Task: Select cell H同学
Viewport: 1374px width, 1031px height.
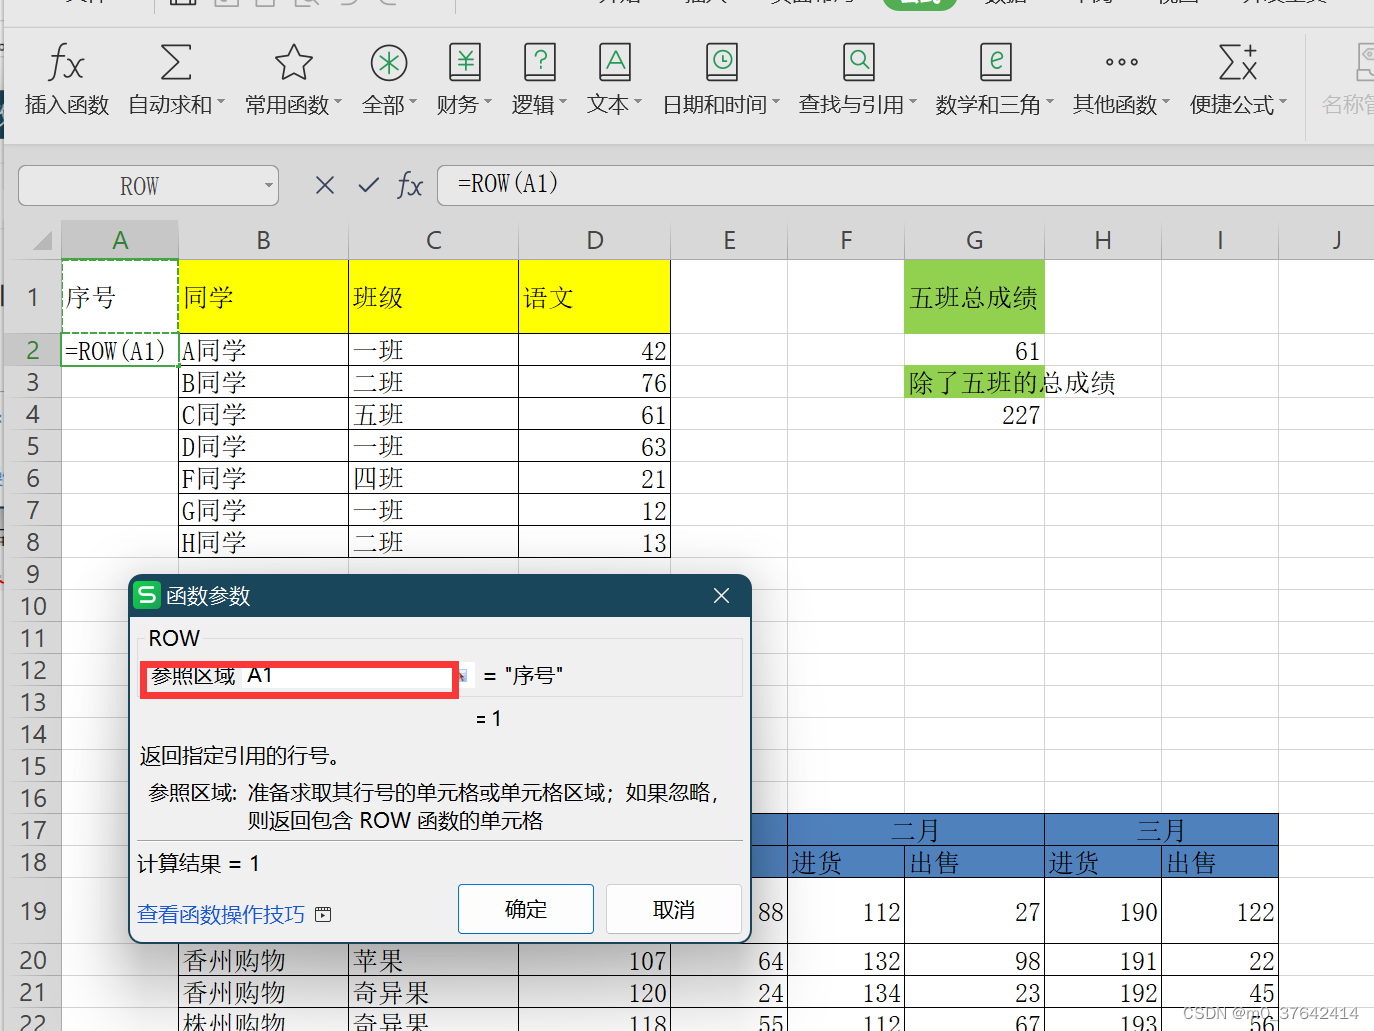Action: pos(263,542)
